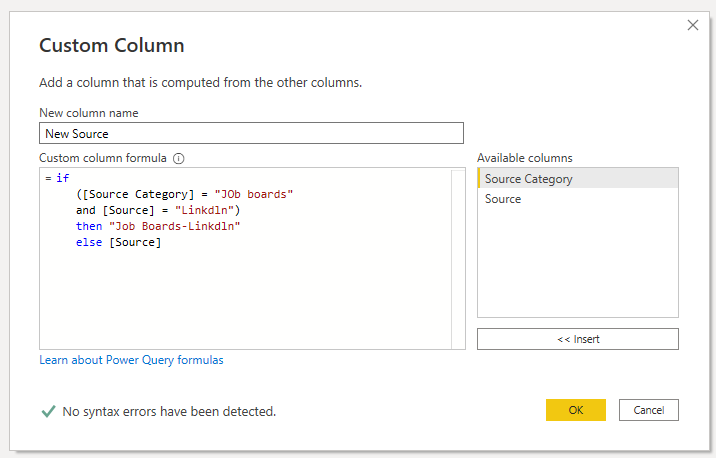Confirm with the OK button
716x458 pixels.
tap(575, 410)
